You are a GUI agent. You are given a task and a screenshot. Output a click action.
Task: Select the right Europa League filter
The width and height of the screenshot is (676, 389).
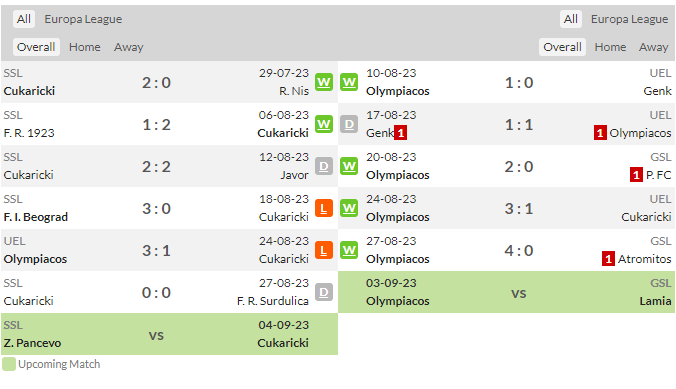click(x=629, y=19)
